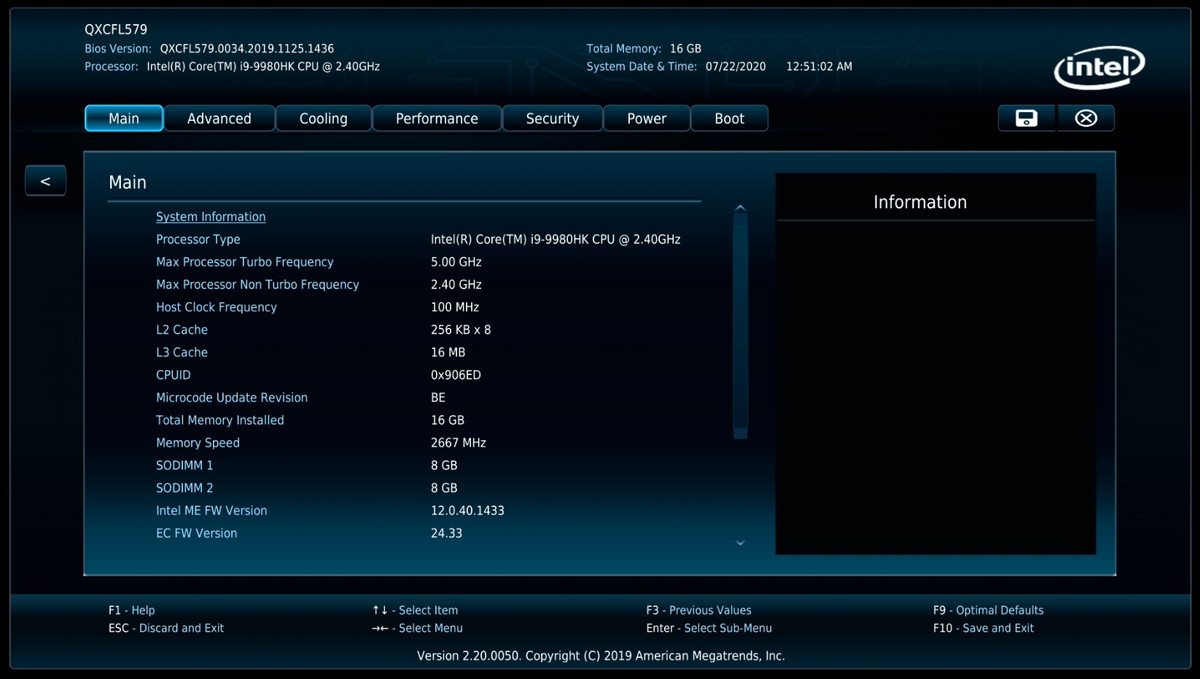Screen dimensions: 1200x679
Task: Click the back arrow button
Action: [x=45, y=180]
